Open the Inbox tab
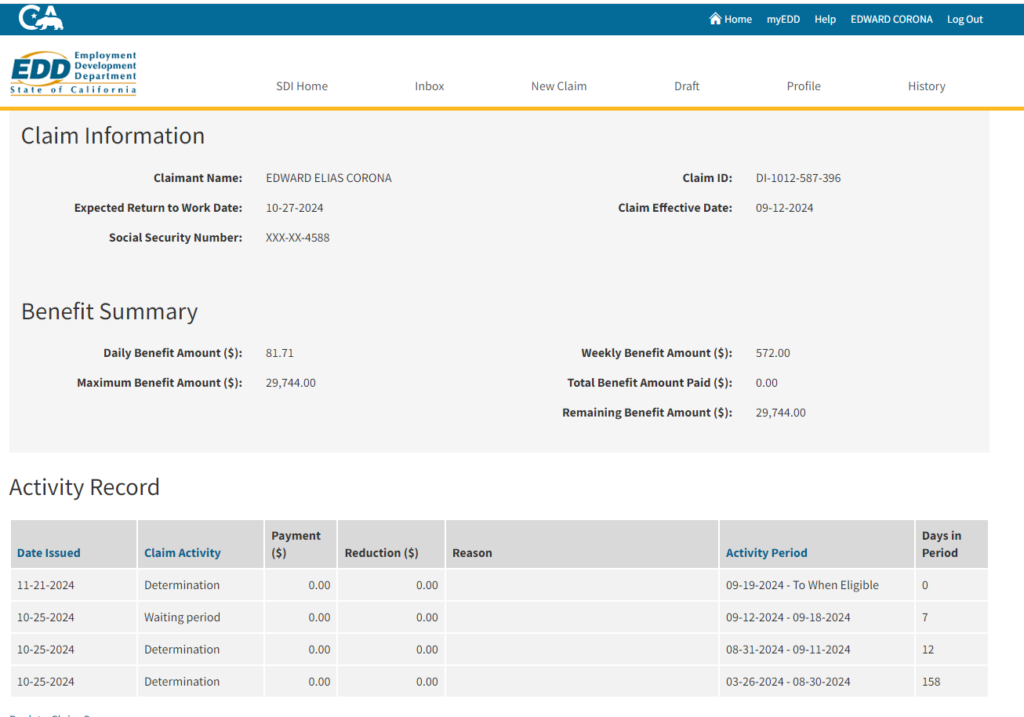The height and width of the screenshot is (717, 1024). pyautogui.click(x=429, y=86)
